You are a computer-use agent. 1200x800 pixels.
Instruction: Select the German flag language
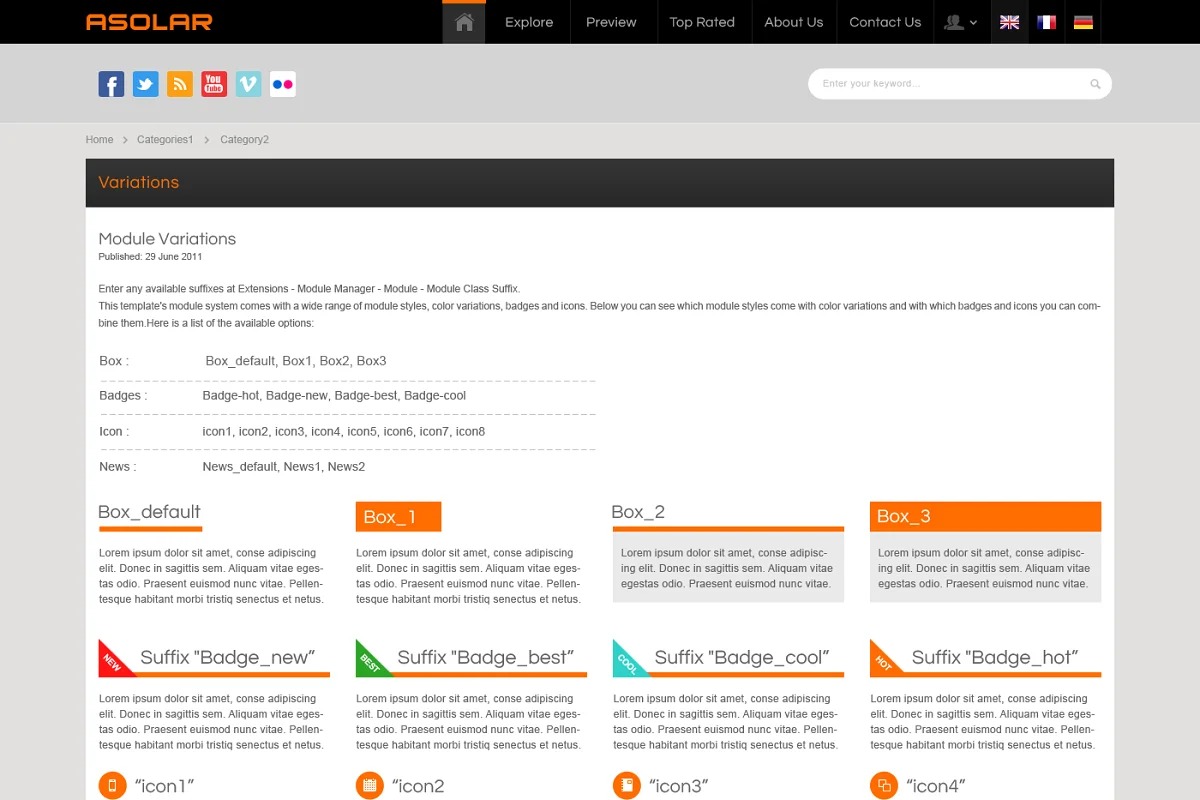tap(1083, 22)
